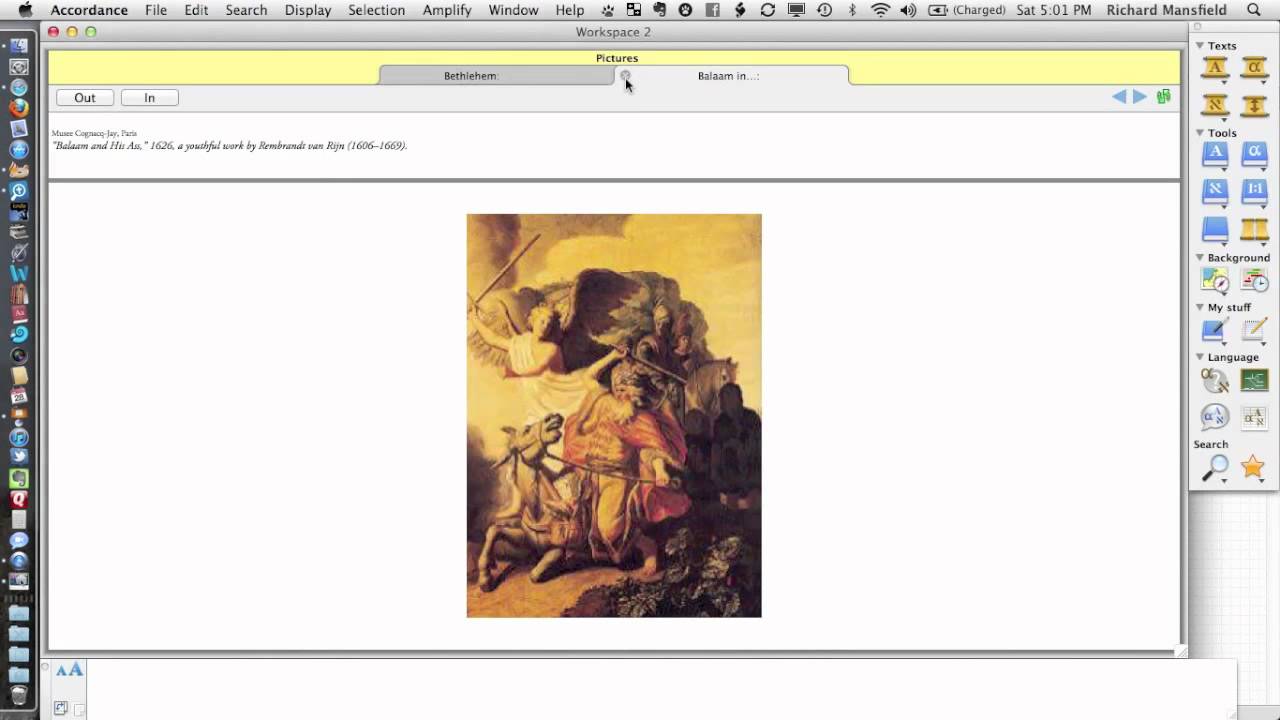The height and width of the screenshot is (720, 1280).
Task: Open the Help menu
Action: 570,10
